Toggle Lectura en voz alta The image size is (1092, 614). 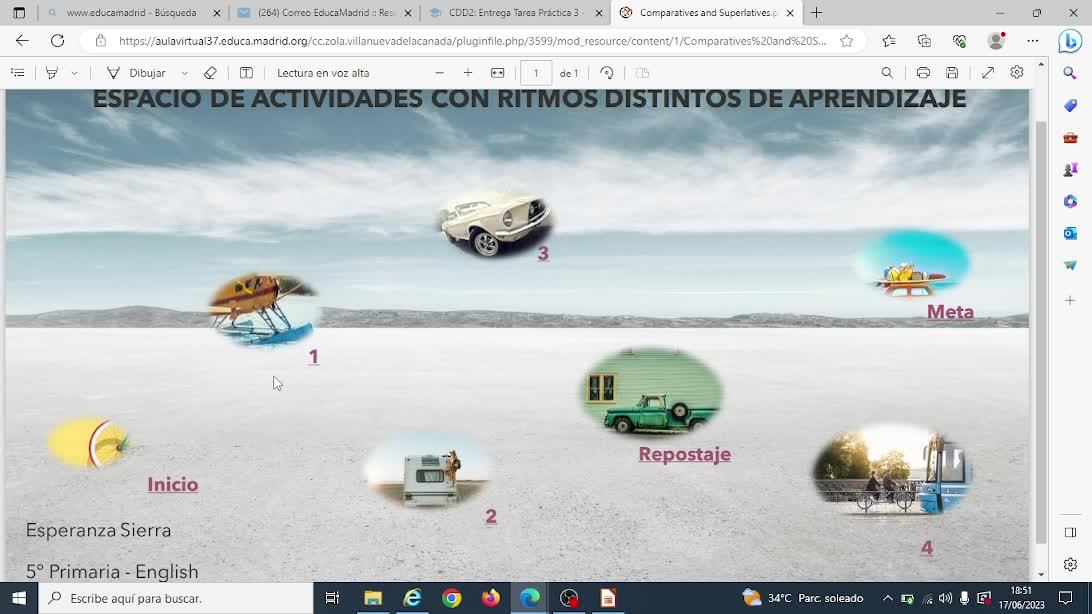pos(323,73)
